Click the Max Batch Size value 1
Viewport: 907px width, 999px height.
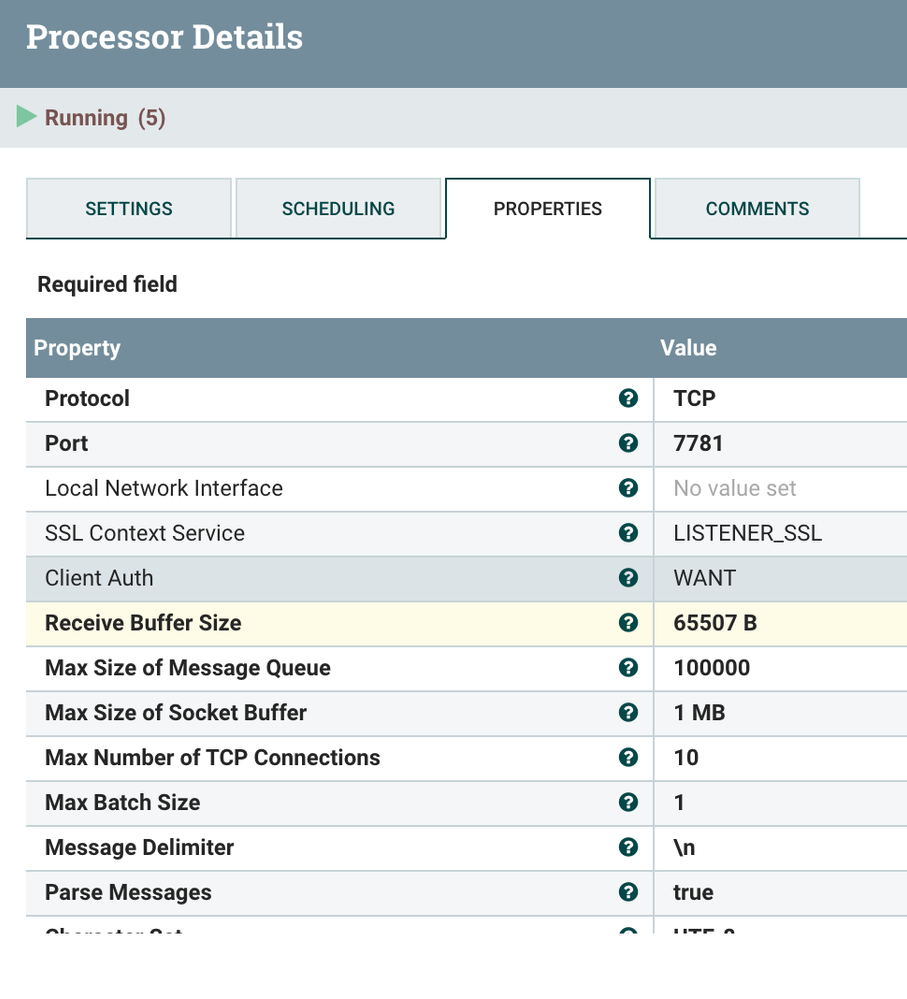click(679, 803)
